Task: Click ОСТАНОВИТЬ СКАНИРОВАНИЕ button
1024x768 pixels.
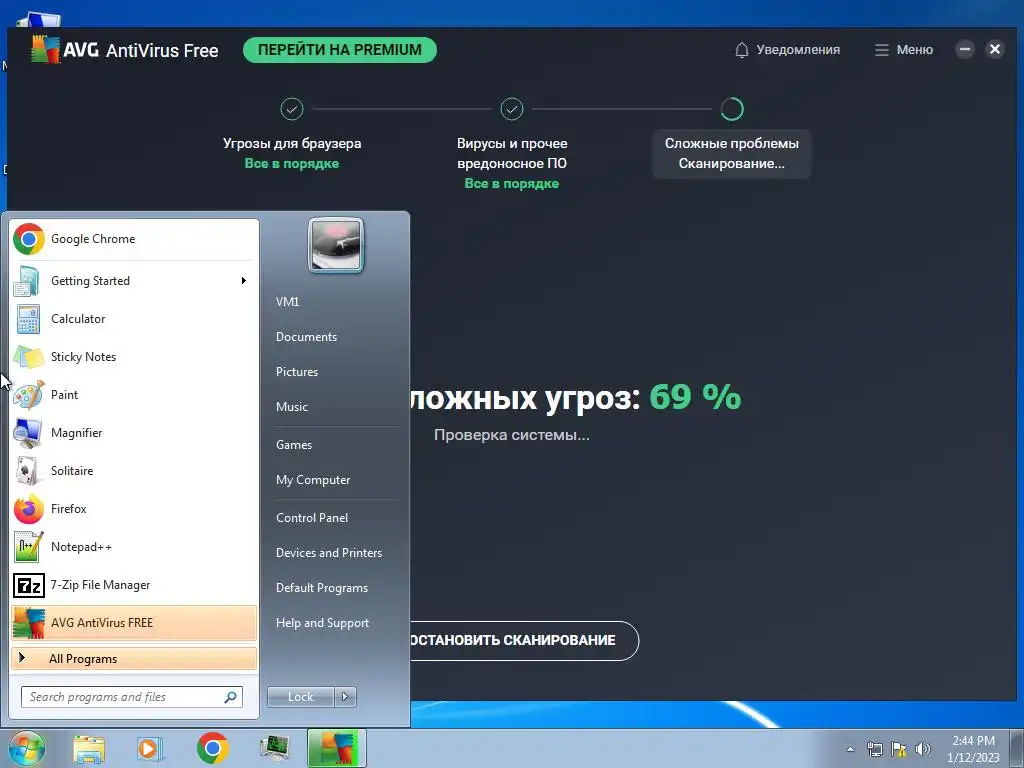Action: point(524,640)
